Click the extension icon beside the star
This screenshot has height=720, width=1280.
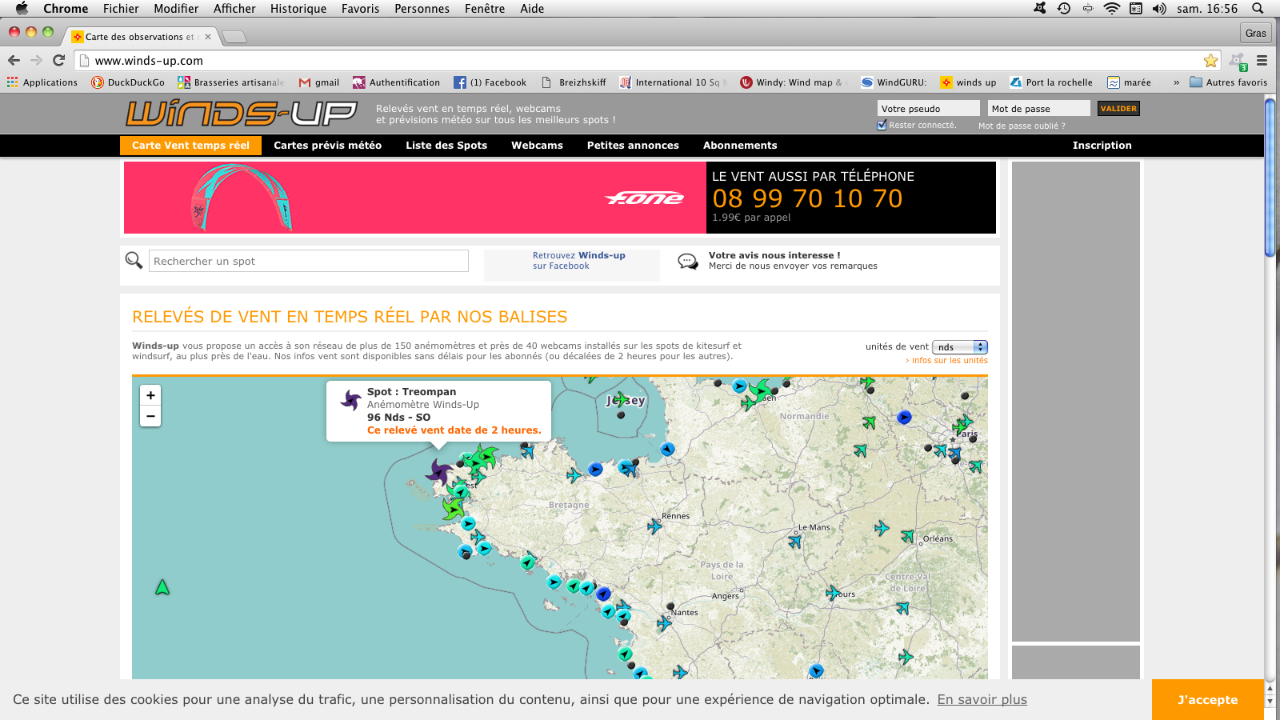coord(1238,61)
